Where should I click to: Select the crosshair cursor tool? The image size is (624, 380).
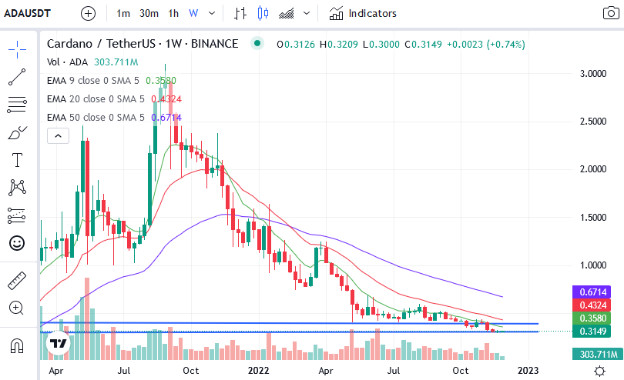coord(17,49)
